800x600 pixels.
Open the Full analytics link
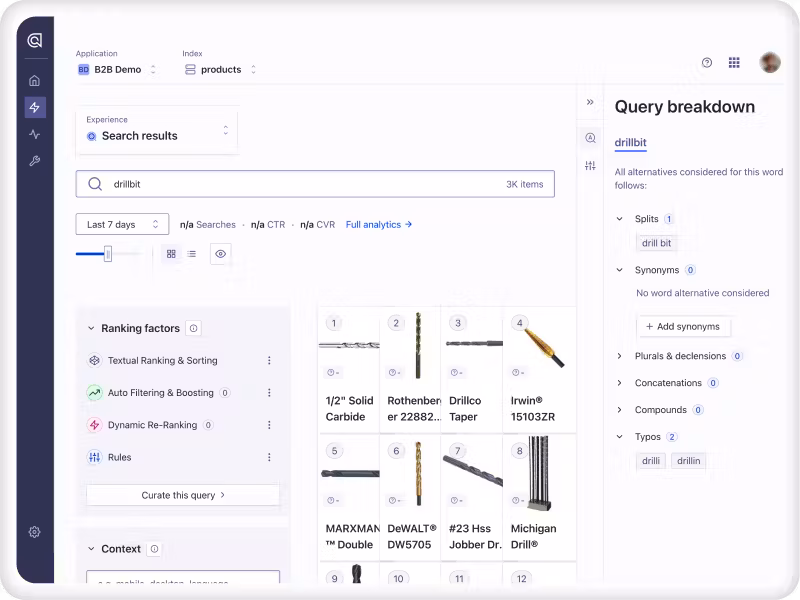tap(378, 225)
